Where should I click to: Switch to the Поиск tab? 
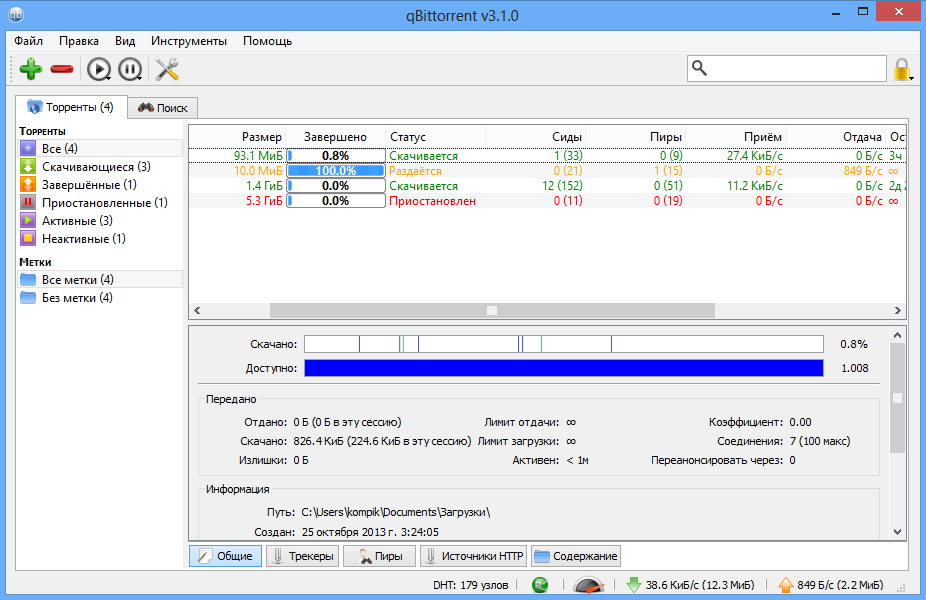click(162, 108)
